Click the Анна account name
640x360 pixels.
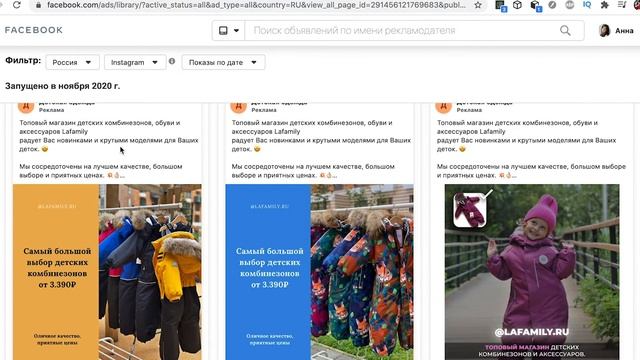[624, 31]
